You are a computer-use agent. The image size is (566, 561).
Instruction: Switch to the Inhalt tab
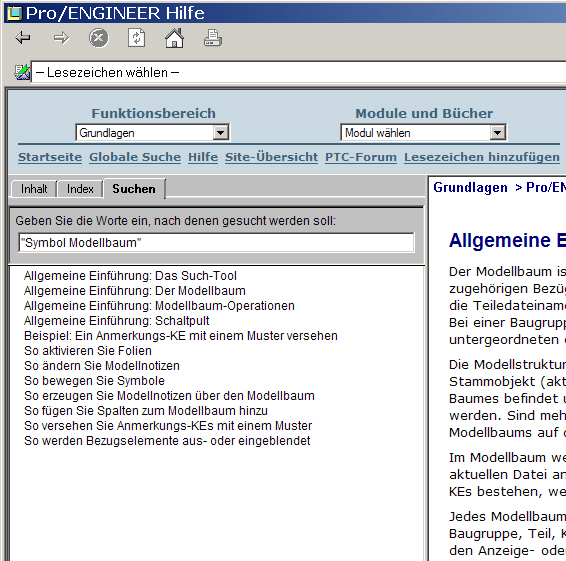pyautogui.click(x=34, y=189)
